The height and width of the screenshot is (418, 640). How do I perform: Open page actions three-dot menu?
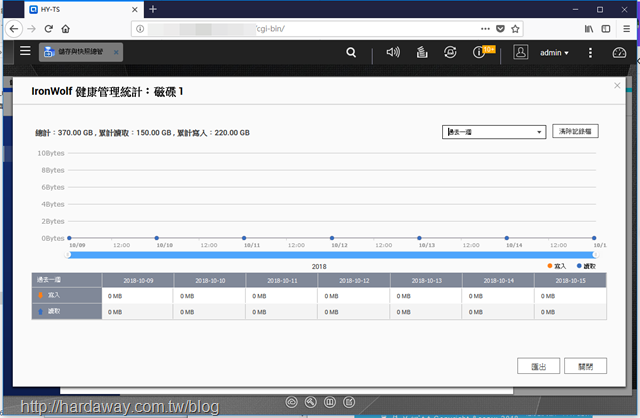click(485, 29)
